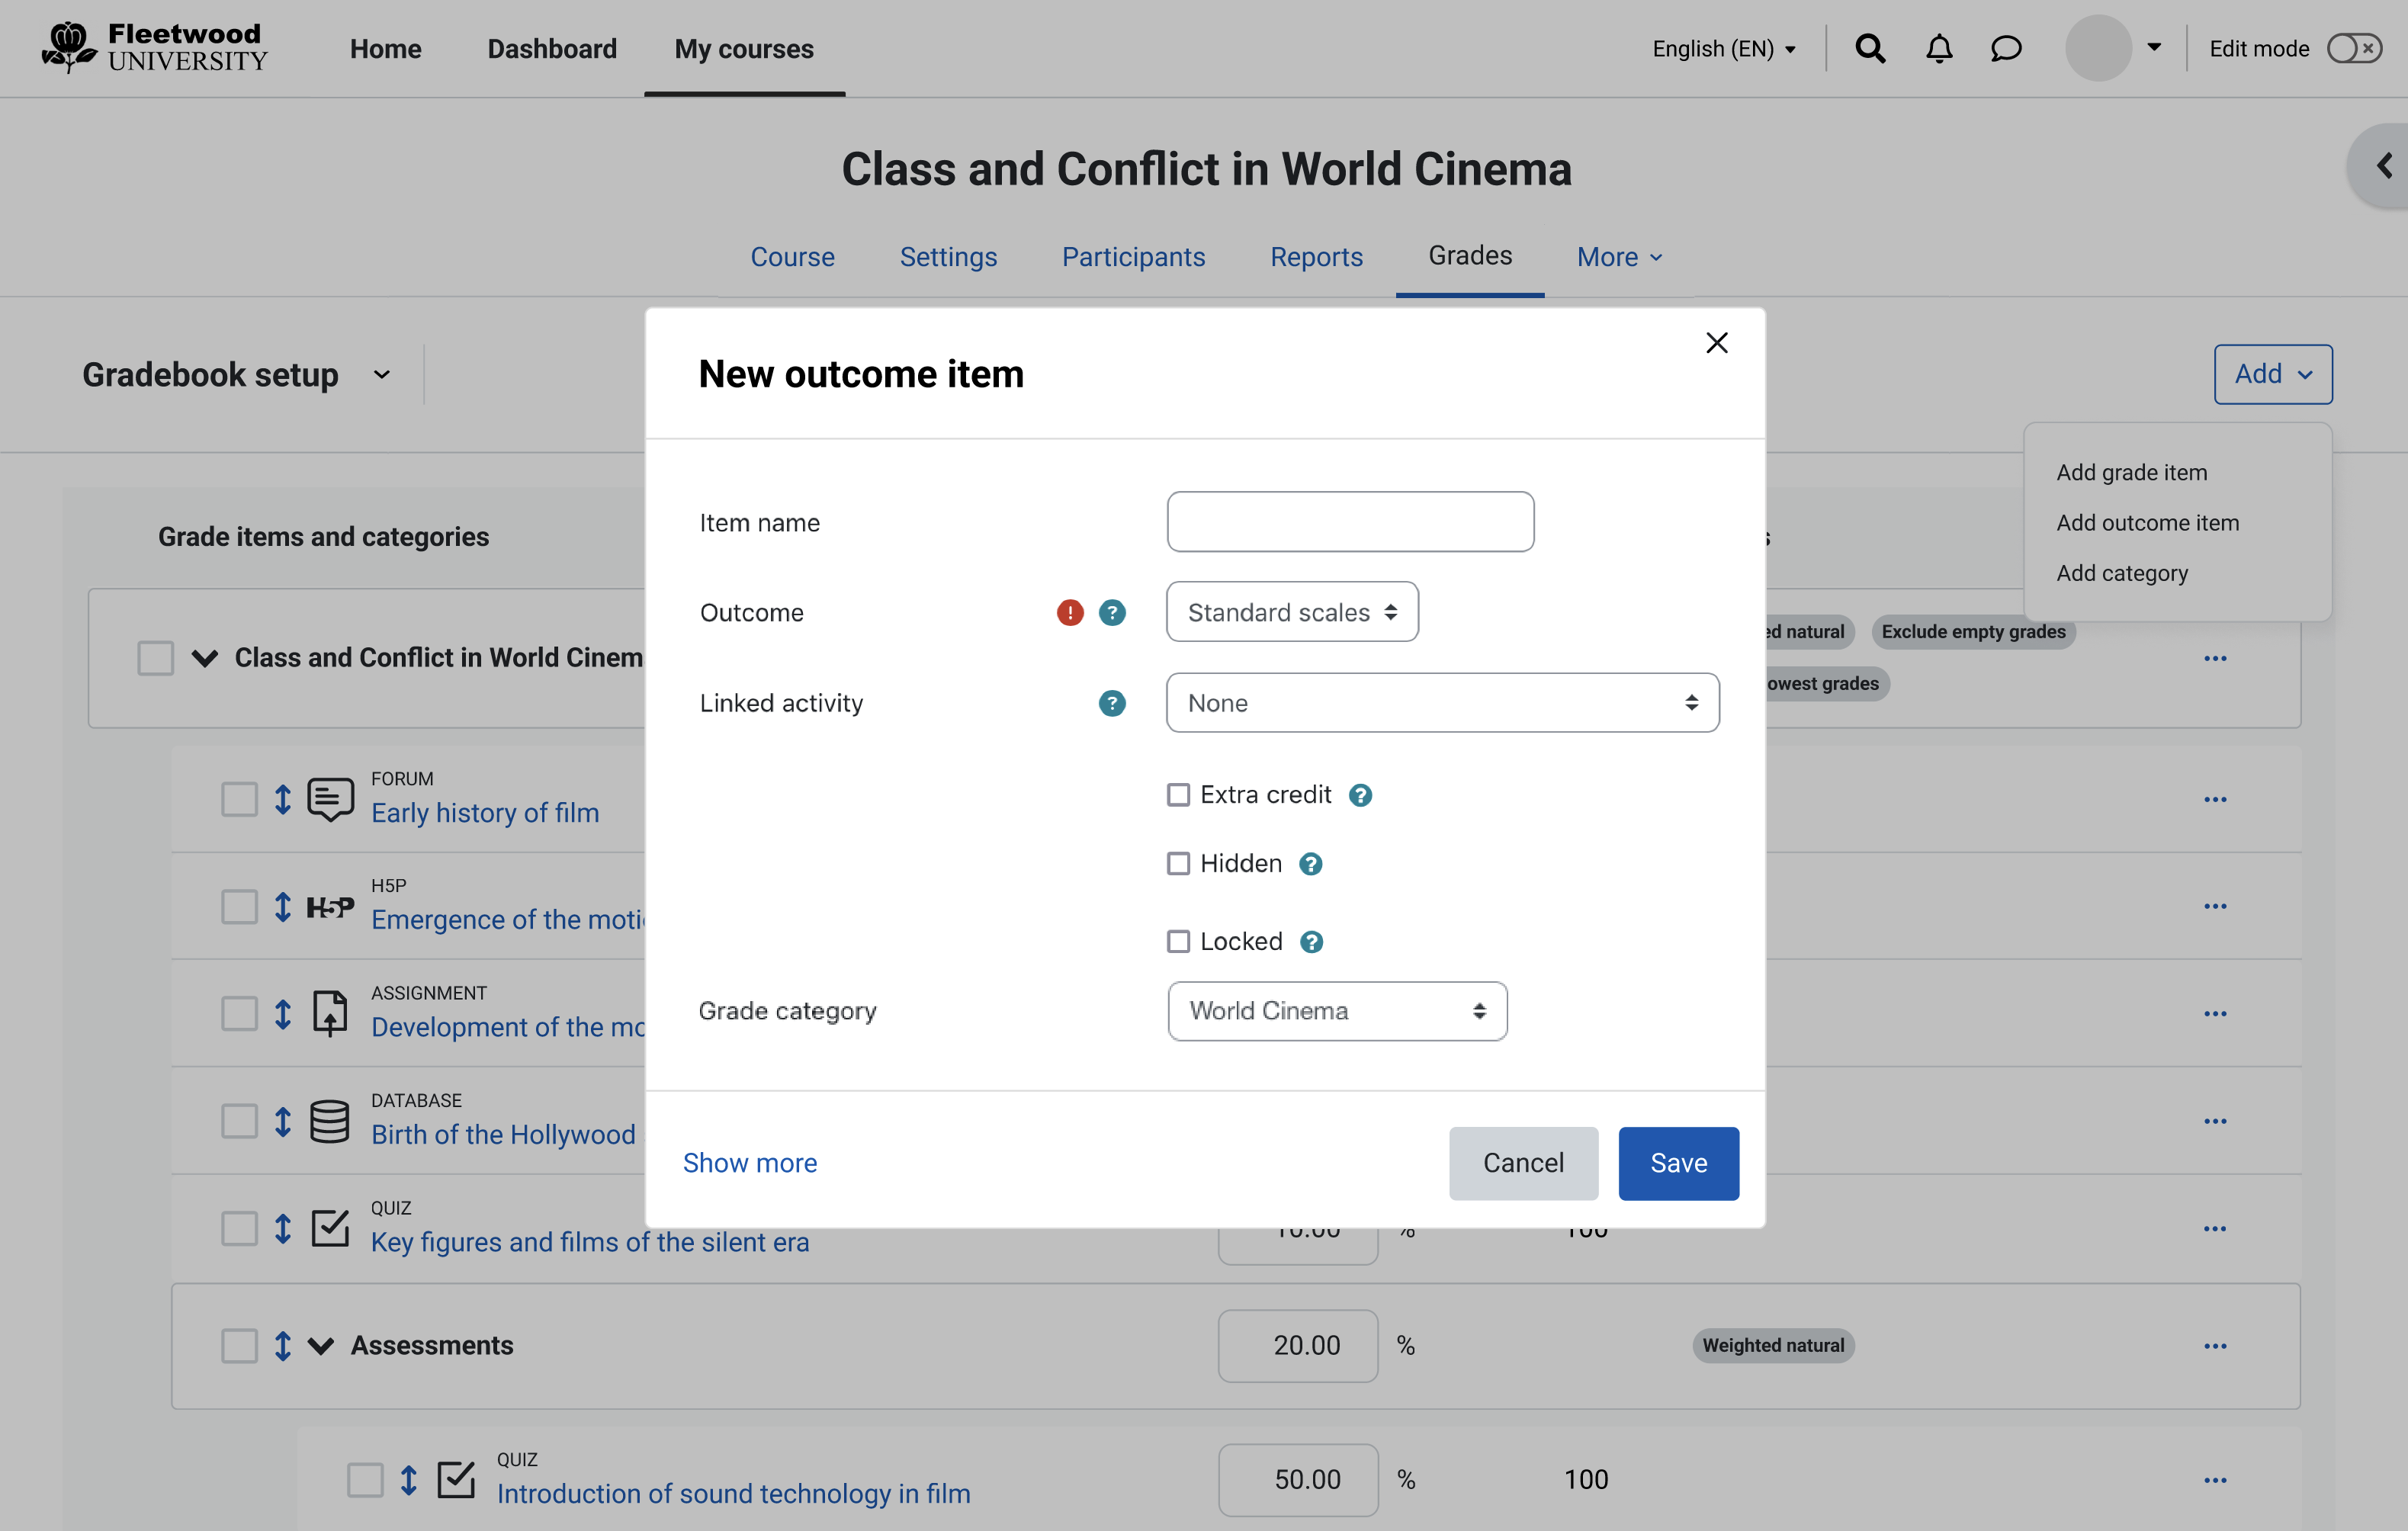
Task: Switch to the Participants tab
Action: (x=1133, y=257)
